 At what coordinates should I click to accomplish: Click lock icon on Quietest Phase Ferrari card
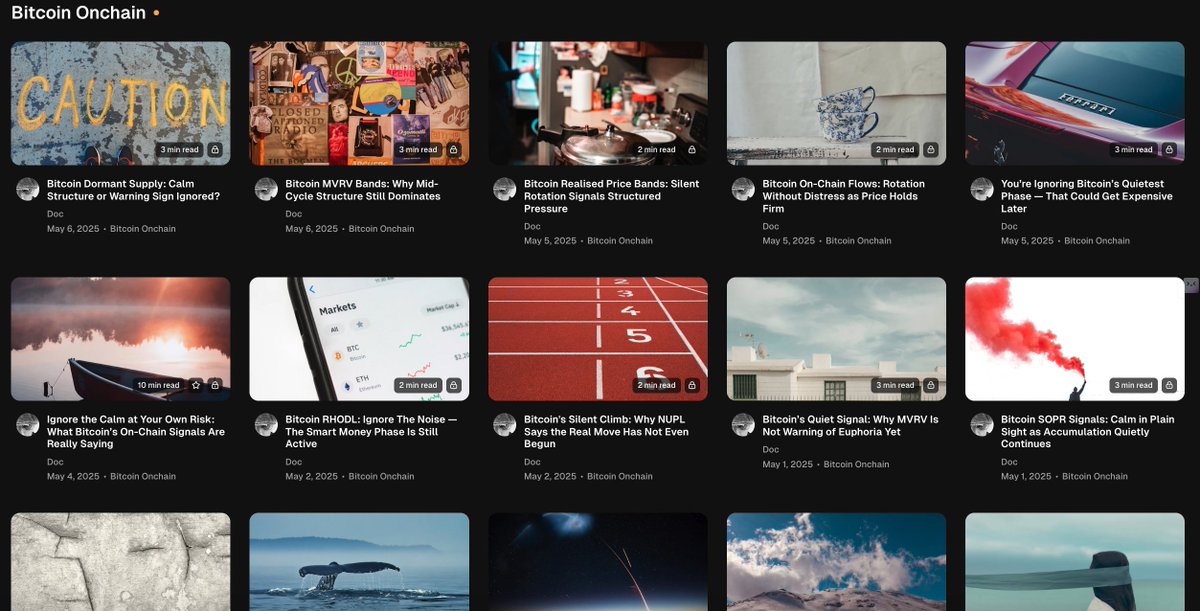point(1169,150)
